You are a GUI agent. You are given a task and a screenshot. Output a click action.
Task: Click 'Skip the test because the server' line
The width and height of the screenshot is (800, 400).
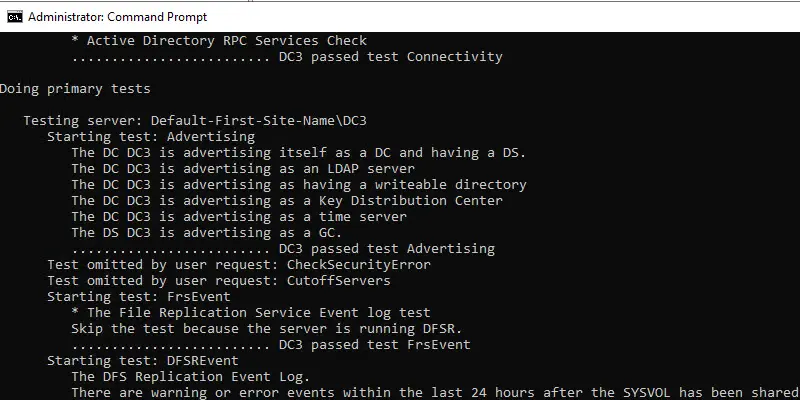[267, 329]
